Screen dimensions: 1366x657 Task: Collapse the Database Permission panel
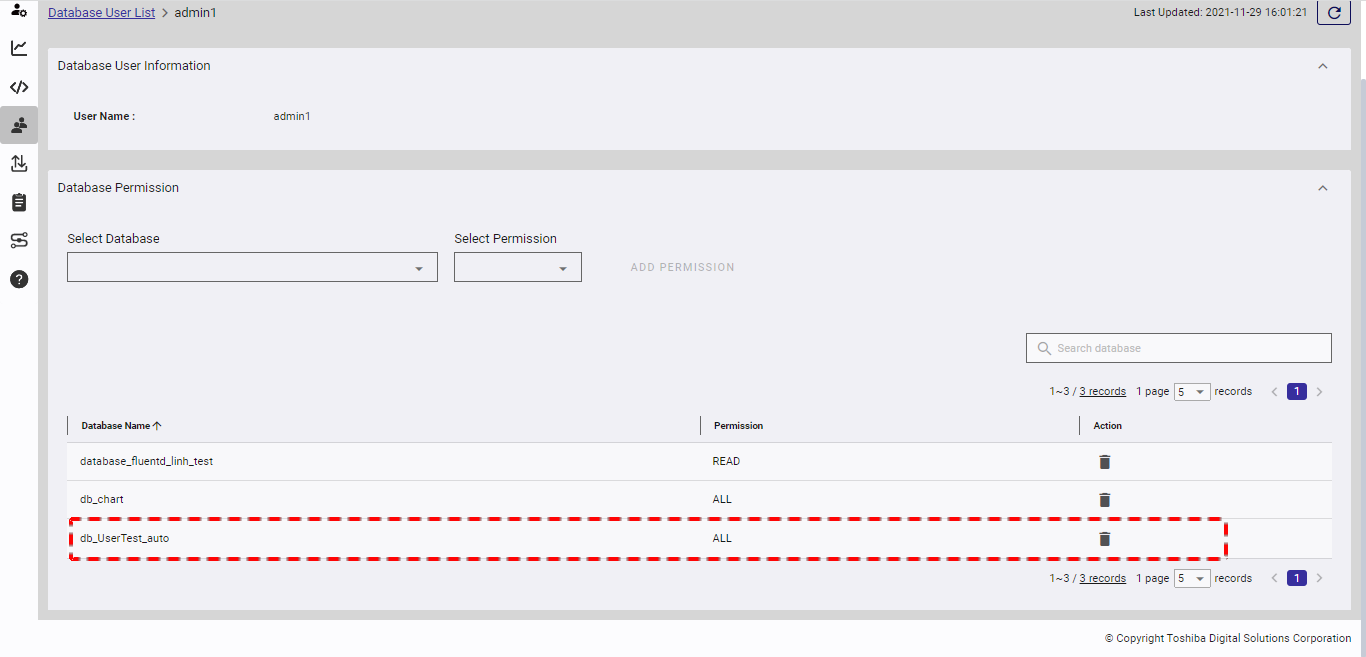1323,188
